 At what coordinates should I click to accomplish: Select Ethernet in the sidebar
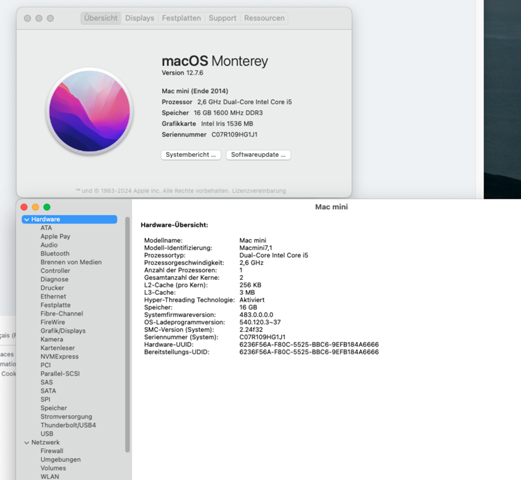point(53,297)
